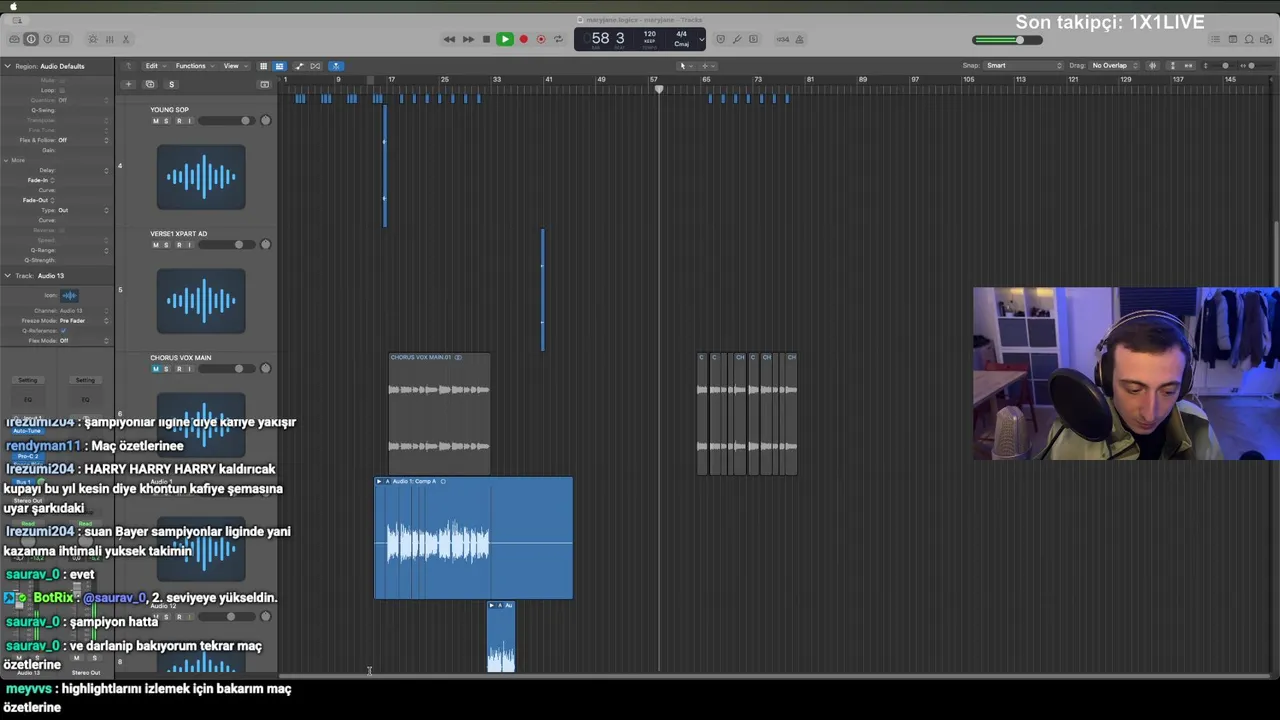The image size is (1280, 720).
Task: Unmute the CHORUS VOX MAIN track
Action: 155,369
